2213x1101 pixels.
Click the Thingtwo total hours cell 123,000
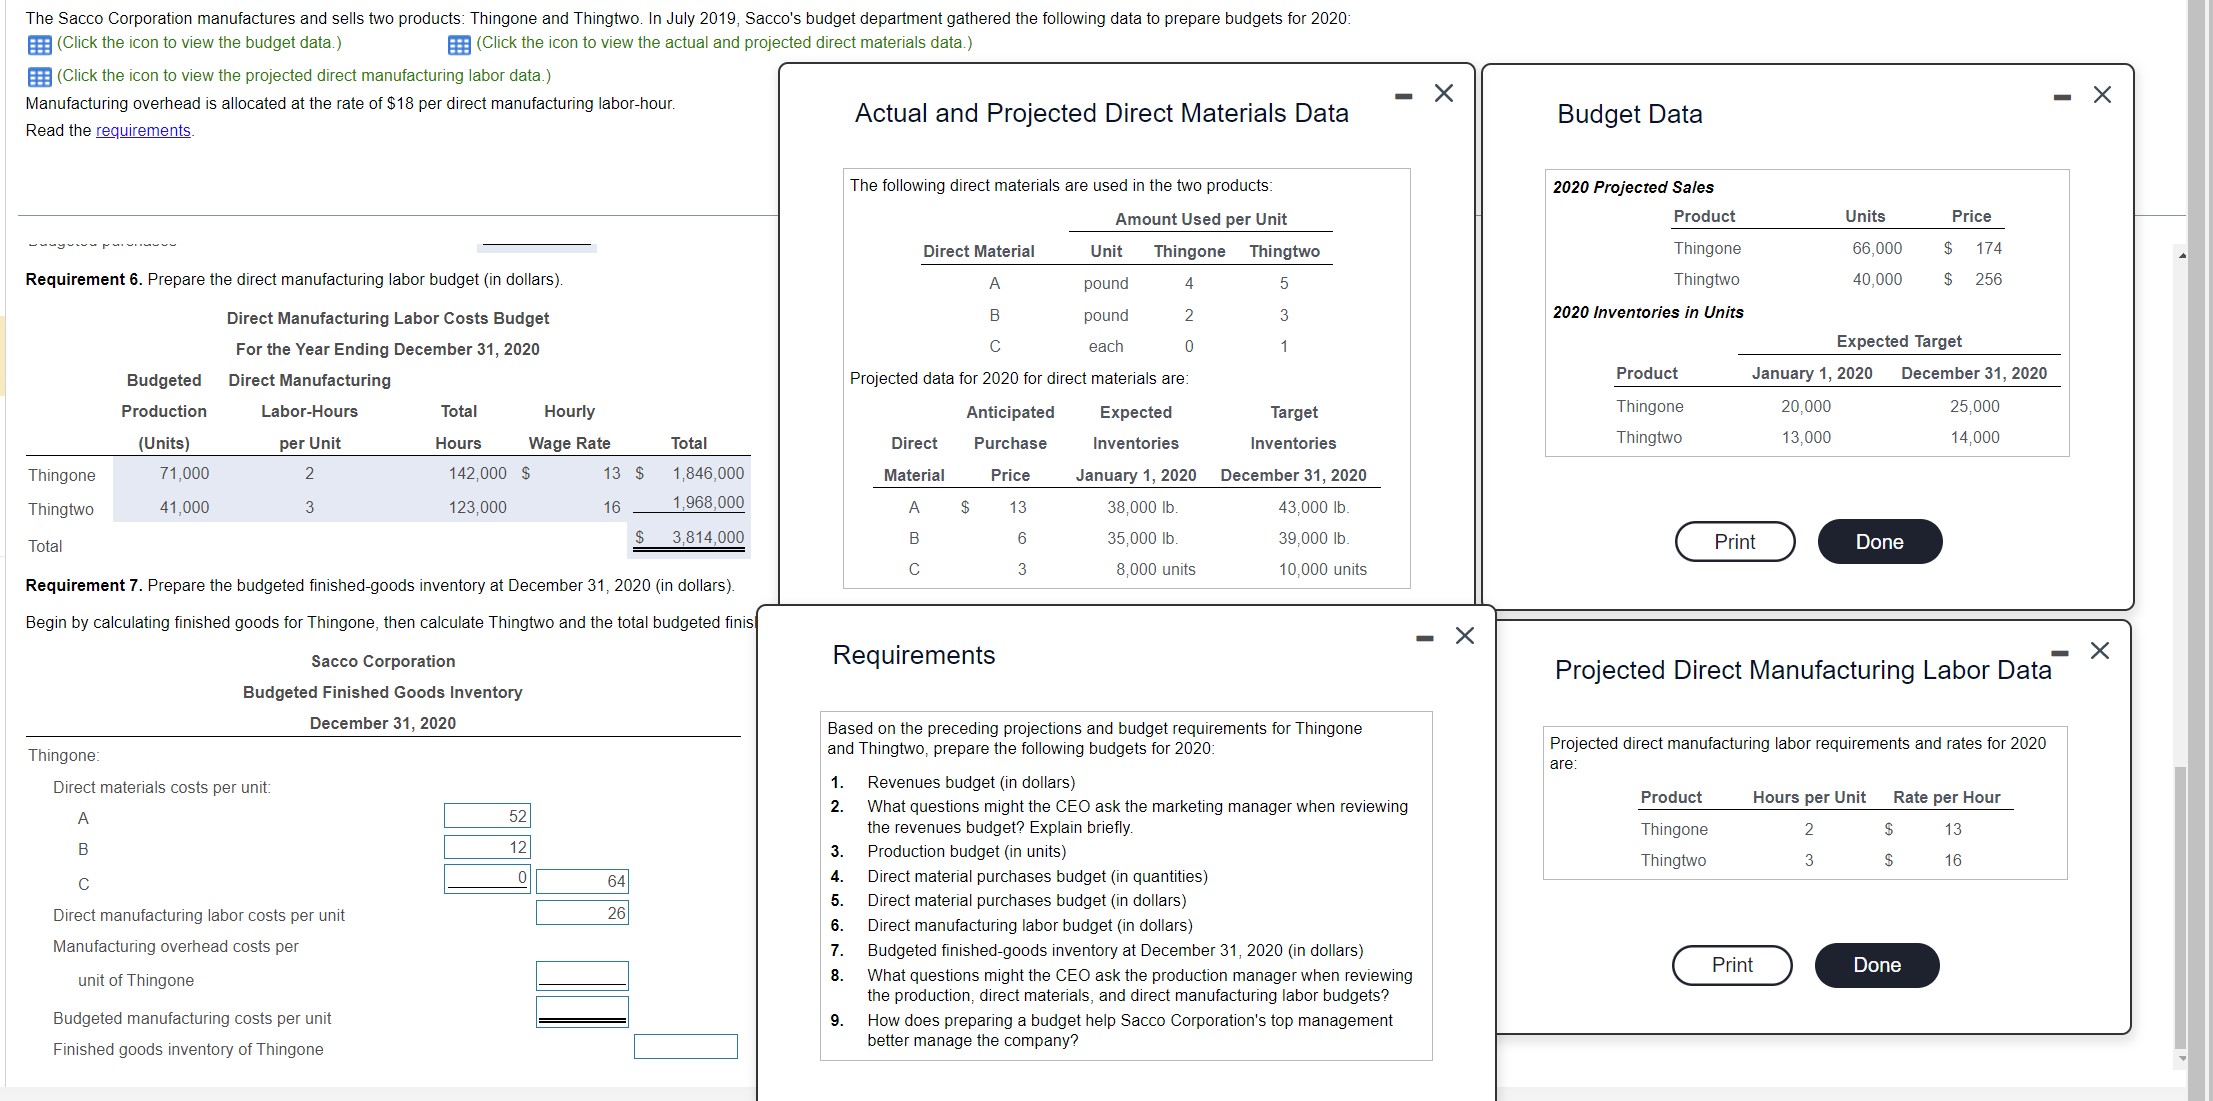tap(477, 507)
